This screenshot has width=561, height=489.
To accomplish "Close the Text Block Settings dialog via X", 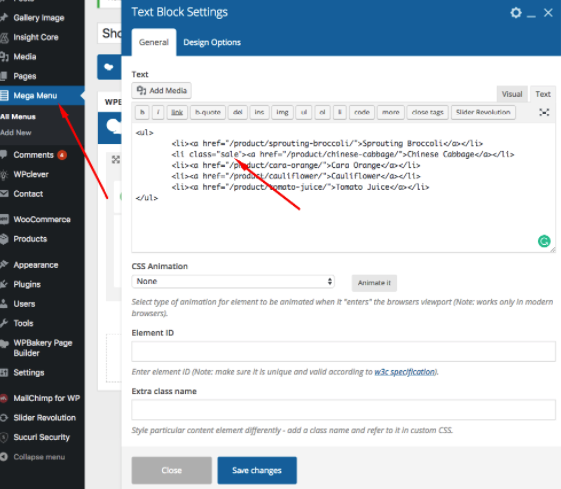I will point(548,13).
